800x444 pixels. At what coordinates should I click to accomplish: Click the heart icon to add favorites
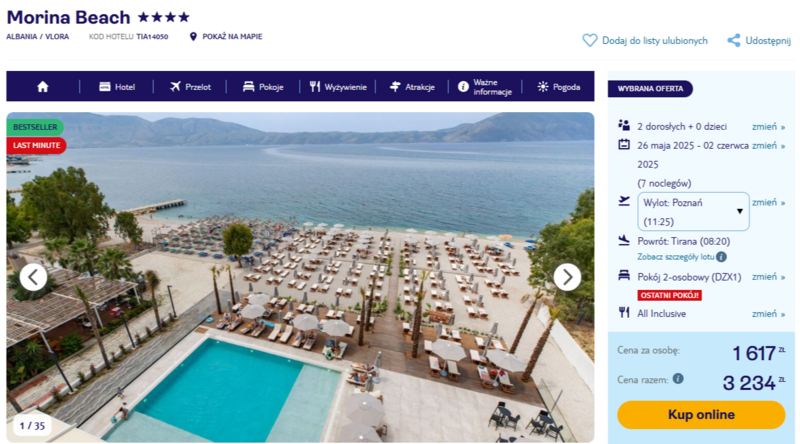[590, 40]
